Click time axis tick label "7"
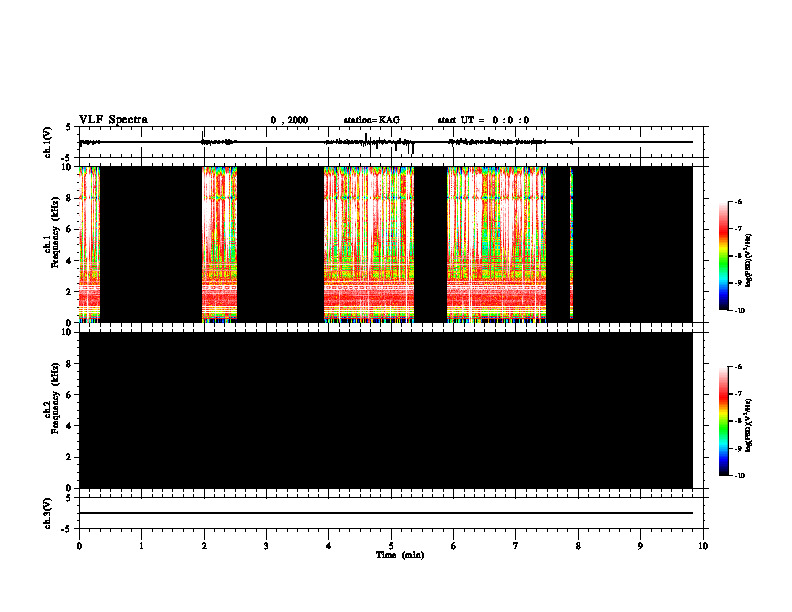Screen dimensions: 792x612 click(x=516, y=546)
